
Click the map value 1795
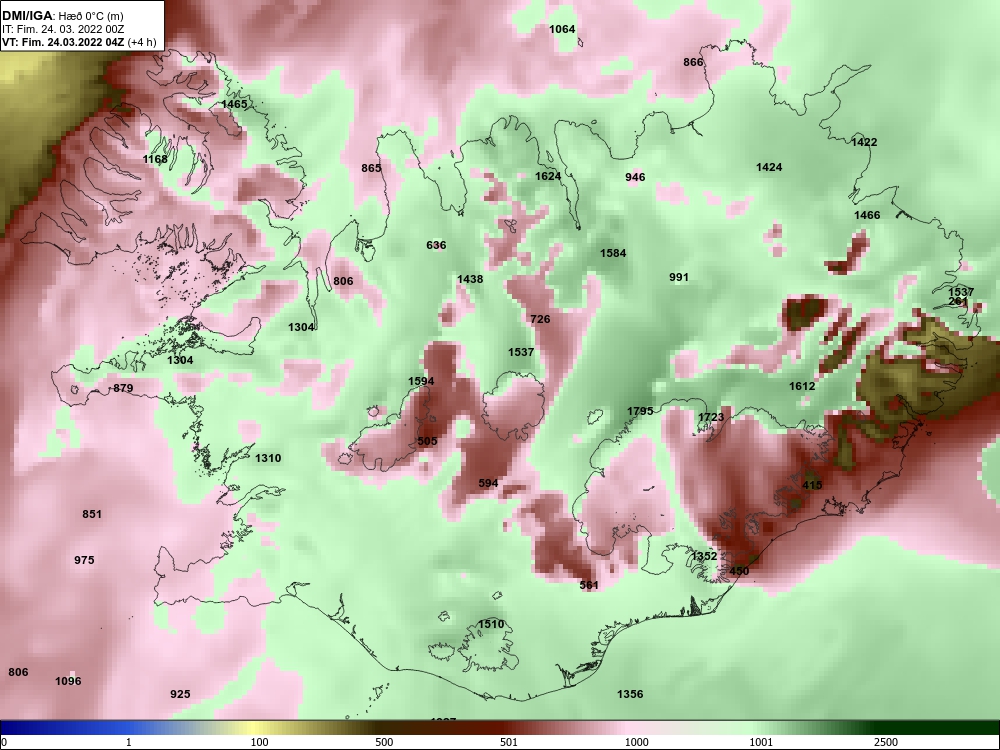(640, 411)
